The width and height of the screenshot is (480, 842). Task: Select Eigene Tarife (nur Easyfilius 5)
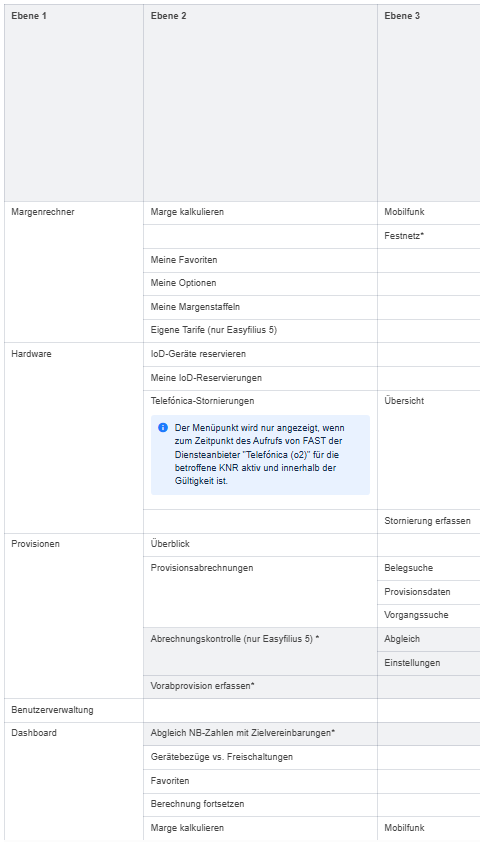click(260, 331)
